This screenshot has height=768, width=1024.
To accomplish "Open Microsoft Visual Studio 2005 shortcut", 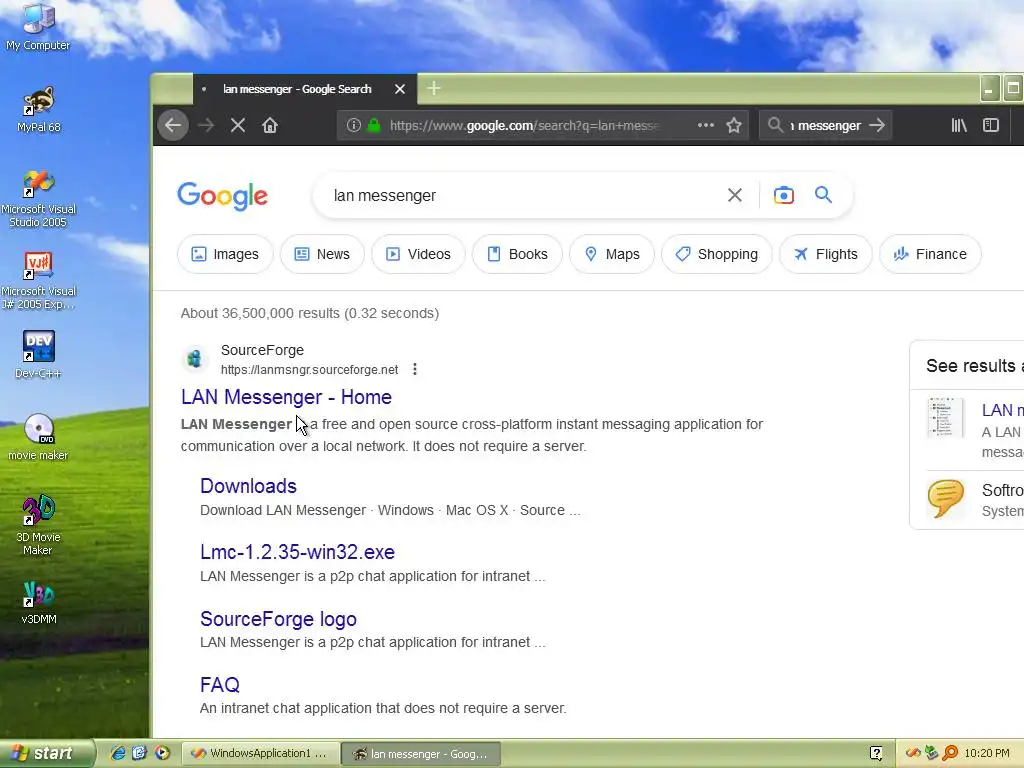I will coord(39,198).
